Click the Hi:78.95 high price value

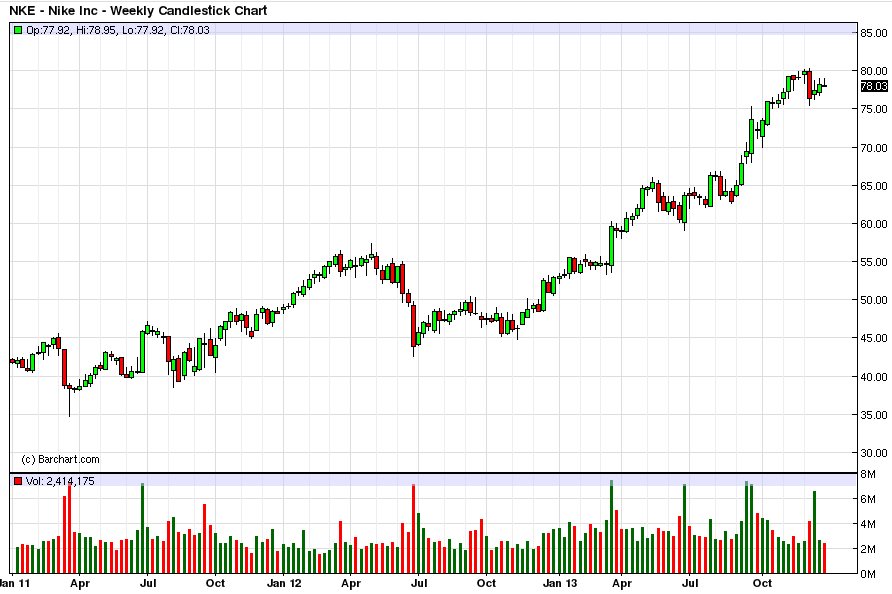(x=96, y=30)
